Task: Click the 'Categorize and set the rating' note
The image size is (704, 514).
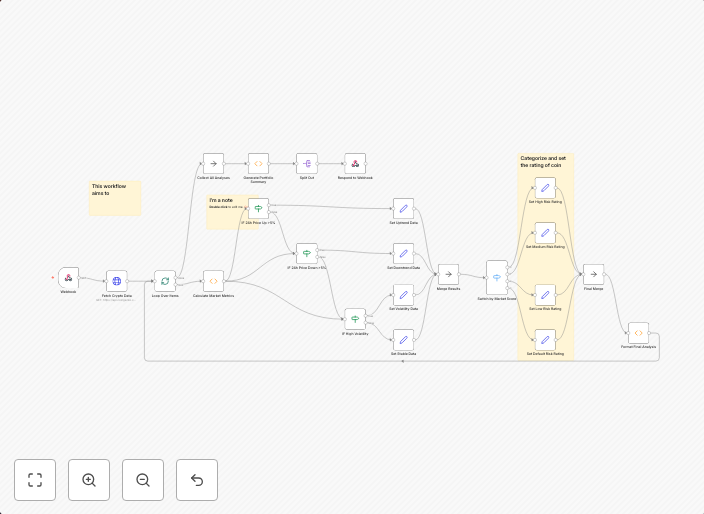Action: 543,161
